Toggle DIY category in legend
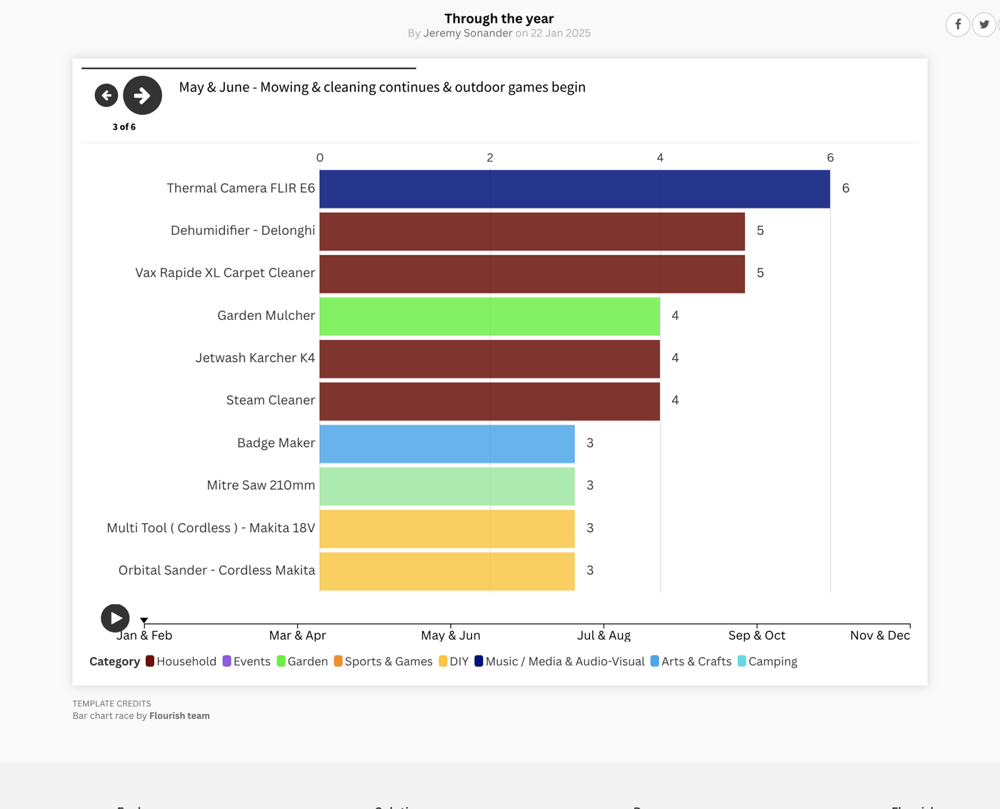Viewport: 1000px width, 809px height. coord(453,661)
